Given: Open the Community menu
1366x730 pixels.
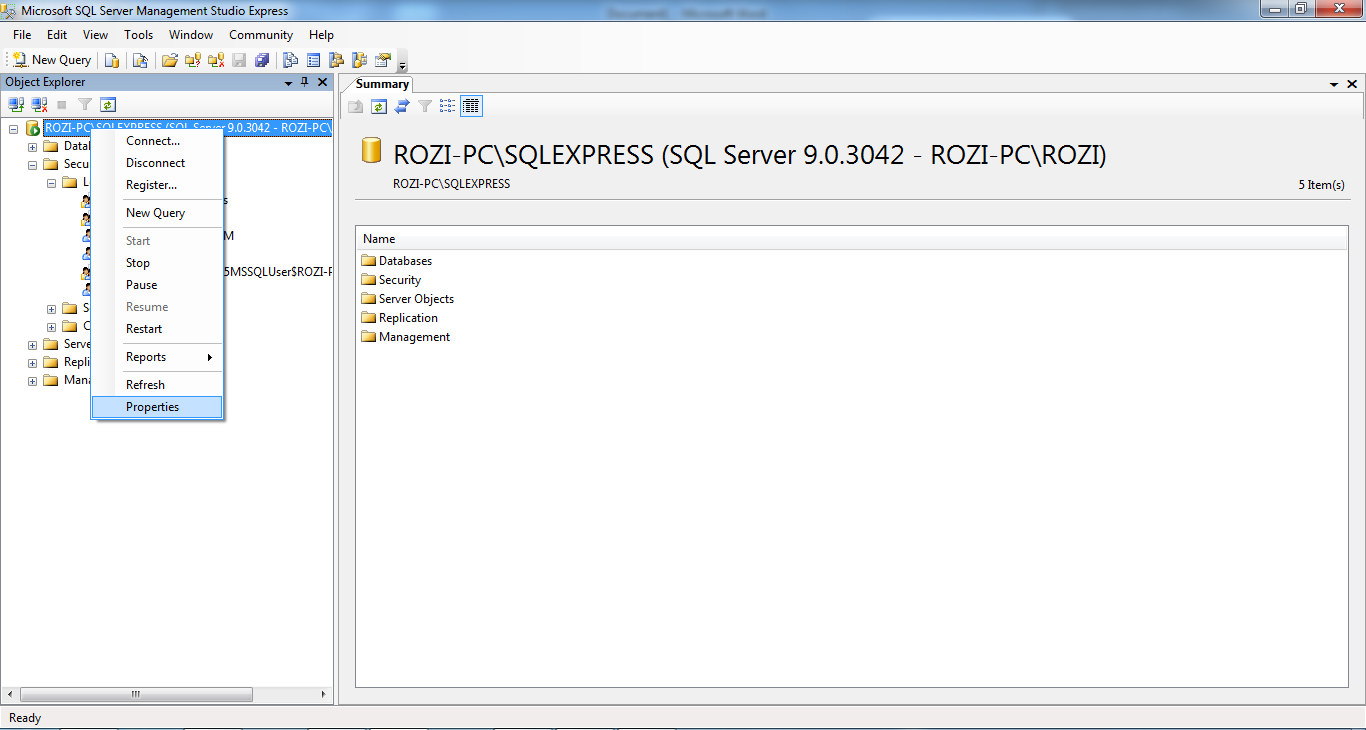Looking at the screenshot, I should pos(261,35).
